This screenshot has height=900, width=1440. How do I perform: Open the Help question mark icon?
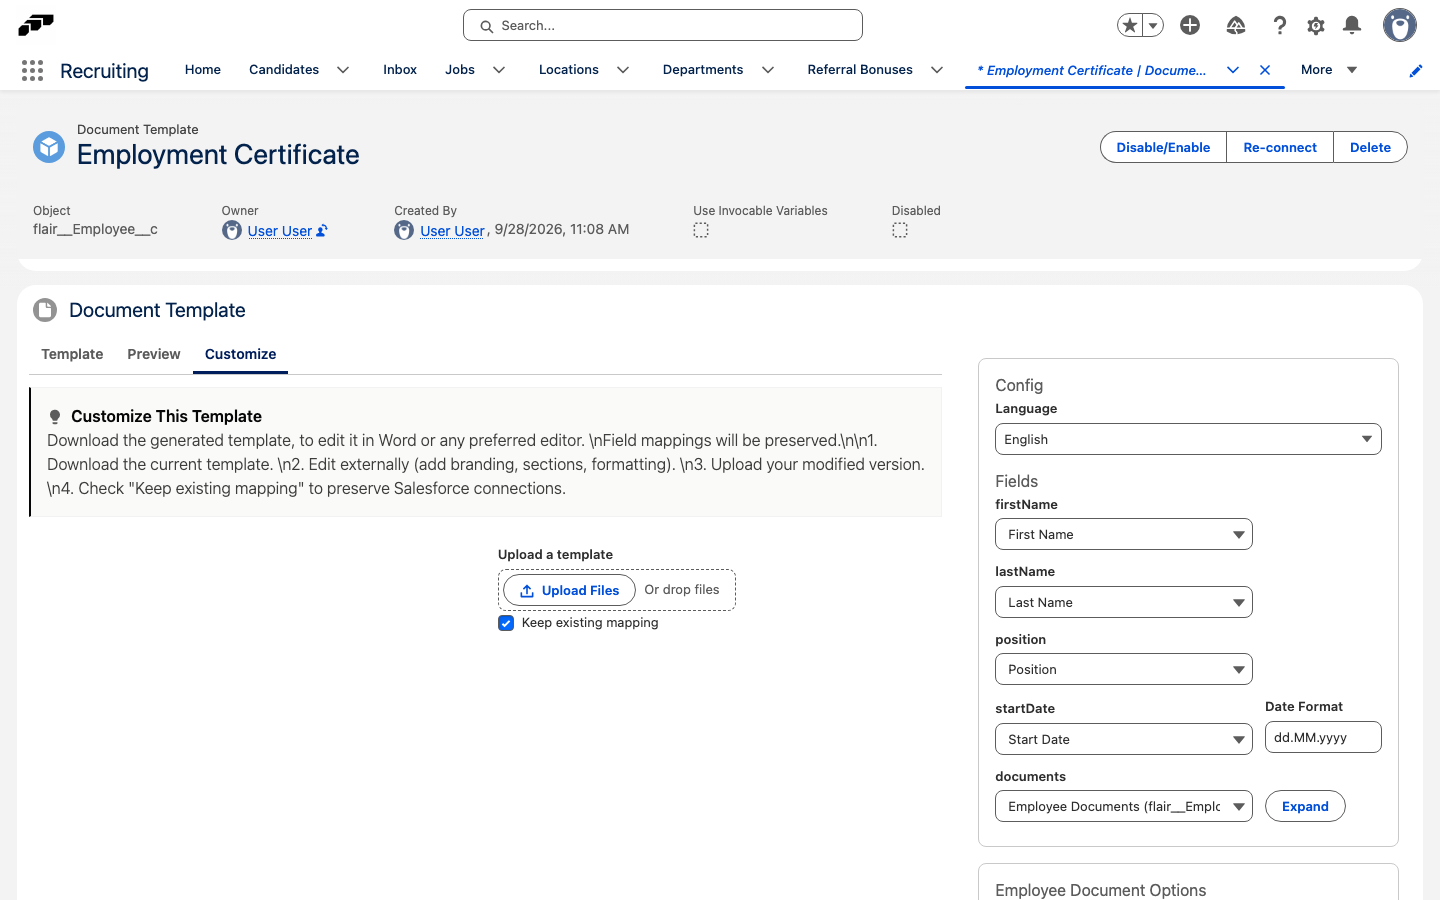[x=1279, y=25]
